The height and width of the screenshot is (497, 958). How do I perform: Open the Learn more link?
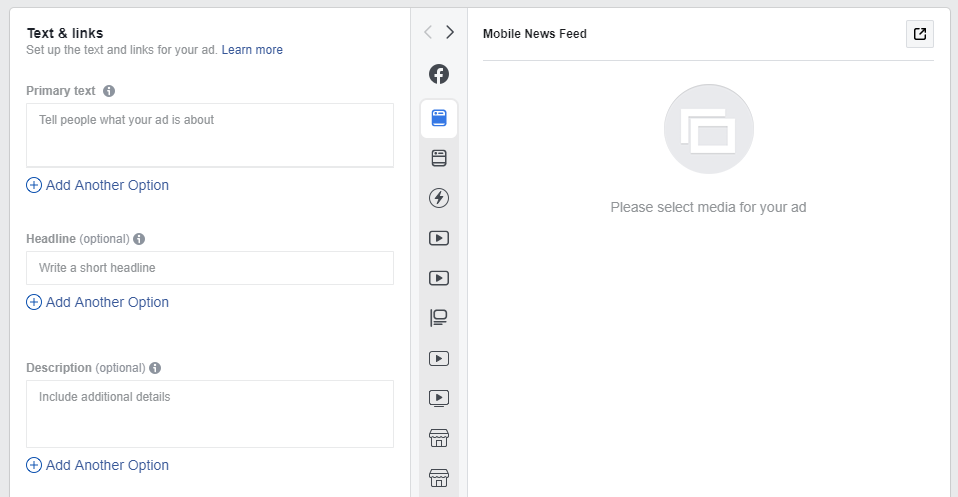coord(252,50)
